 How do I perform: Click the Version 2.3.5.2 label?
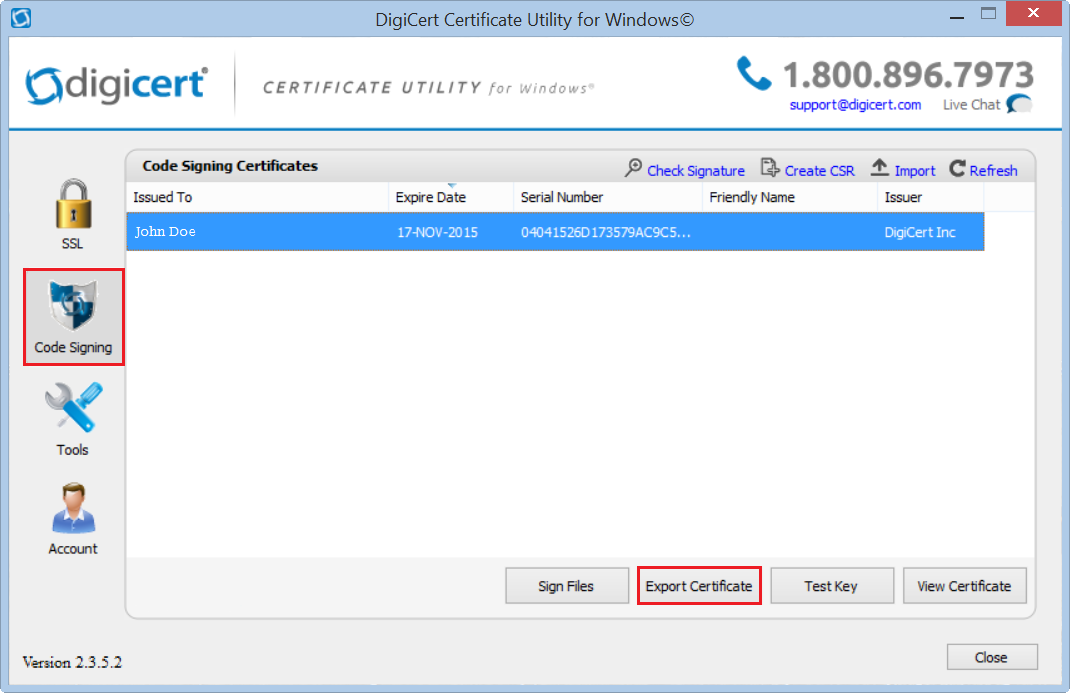click(x=72, y=662)
